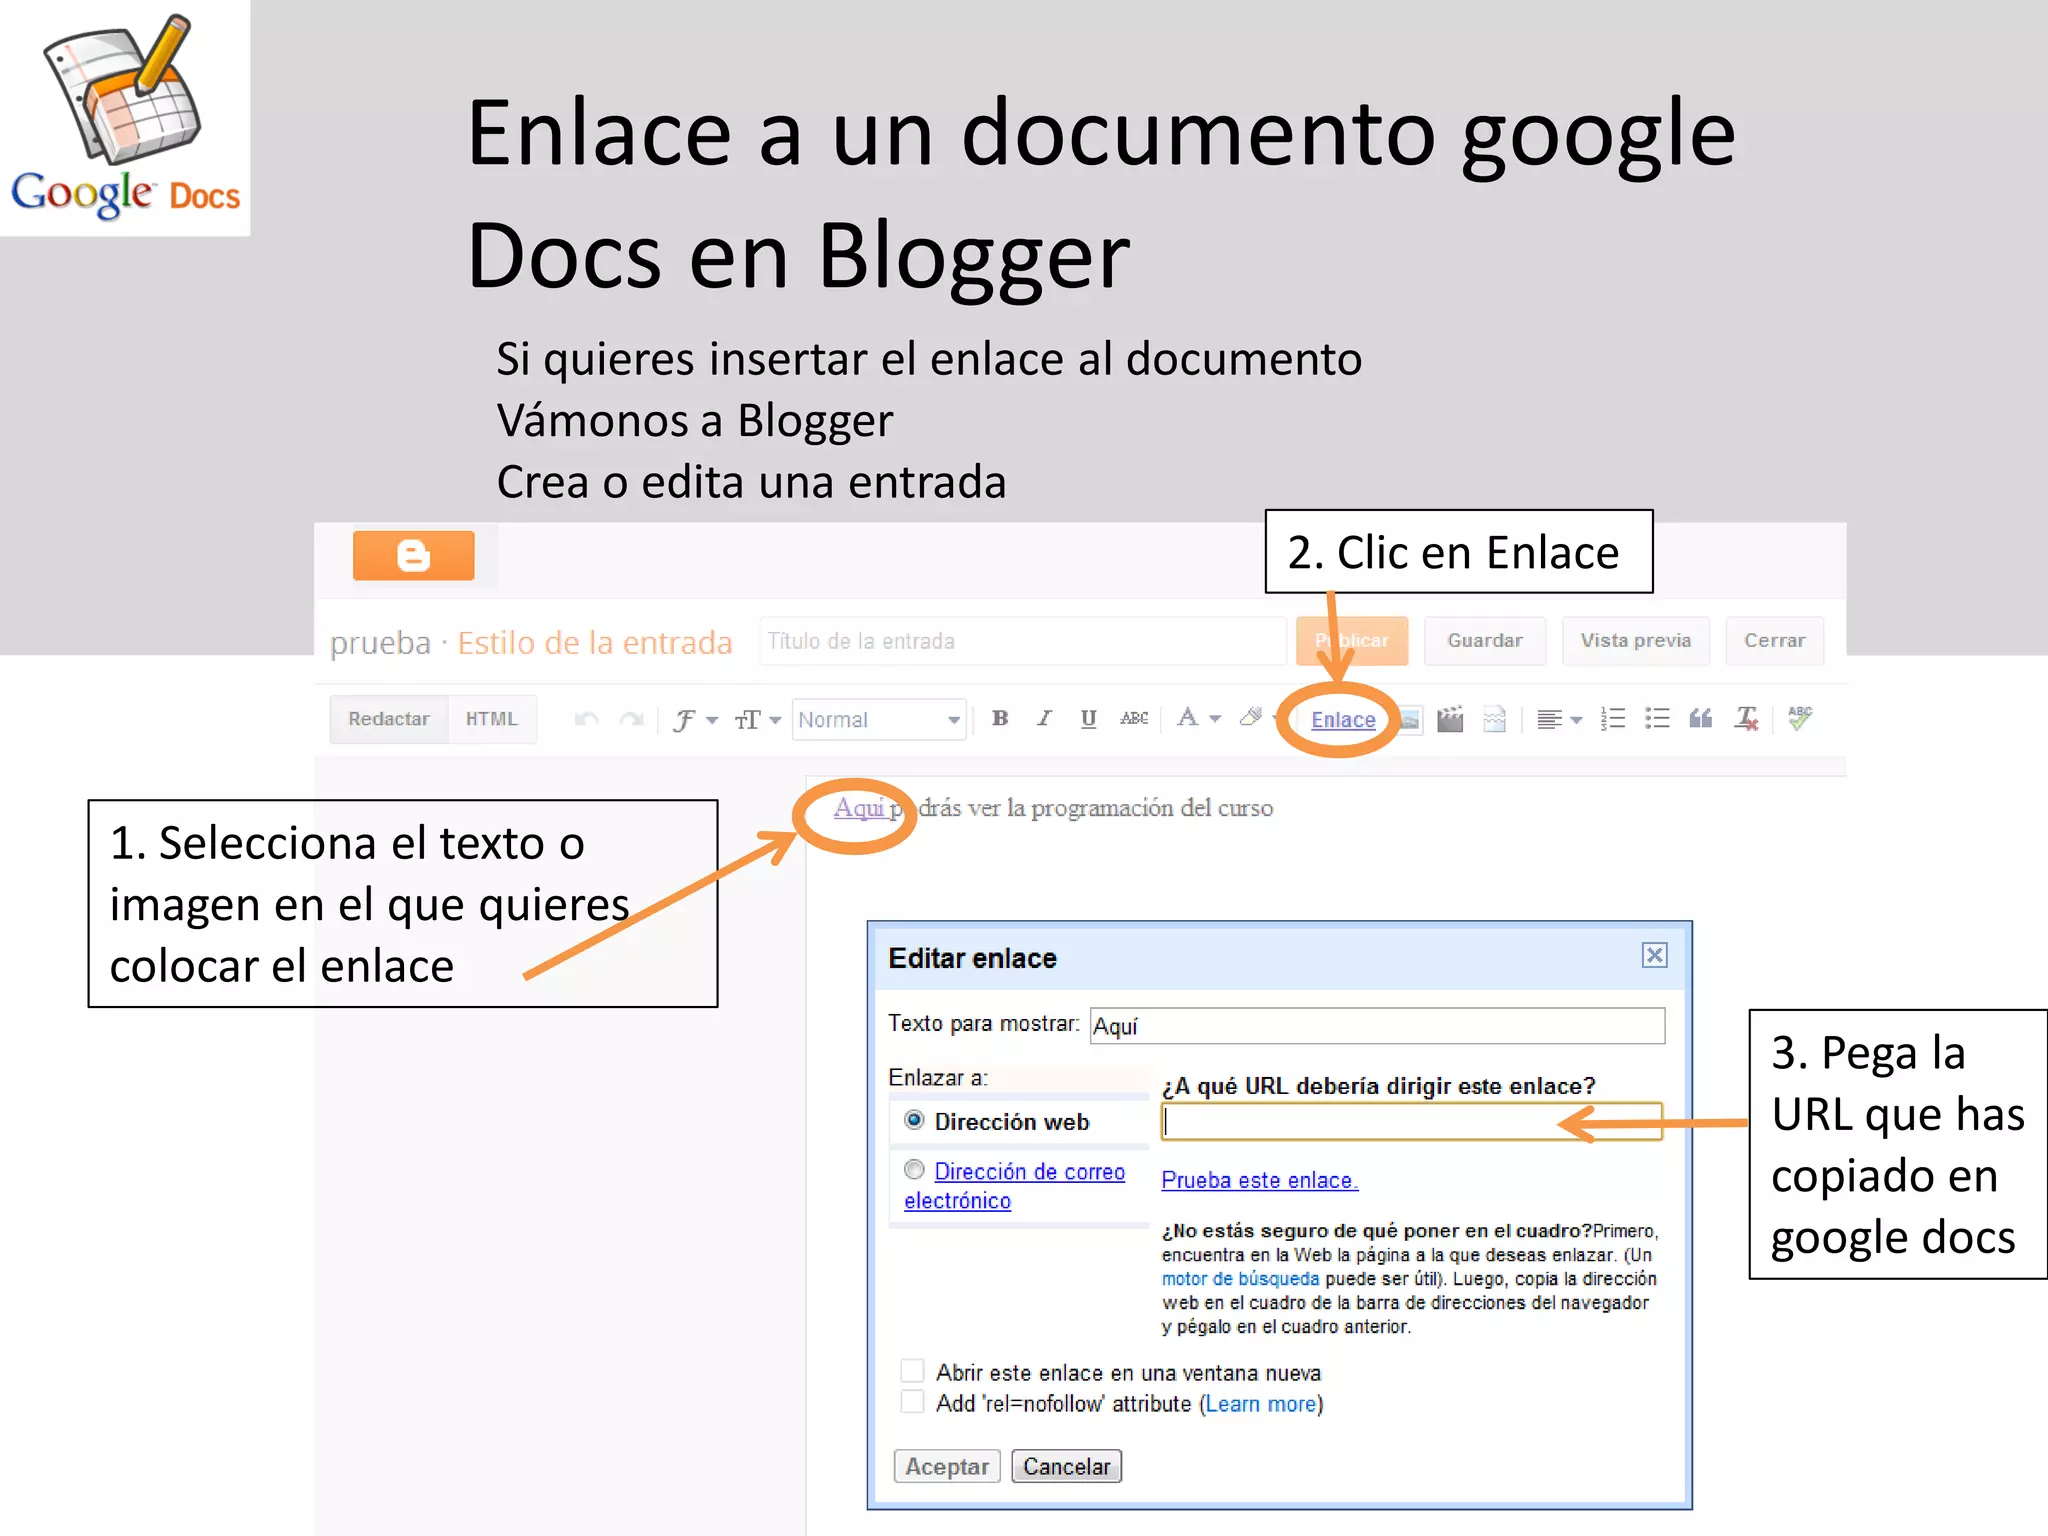
Task: Open the font size menu
Action: (757, 720)
